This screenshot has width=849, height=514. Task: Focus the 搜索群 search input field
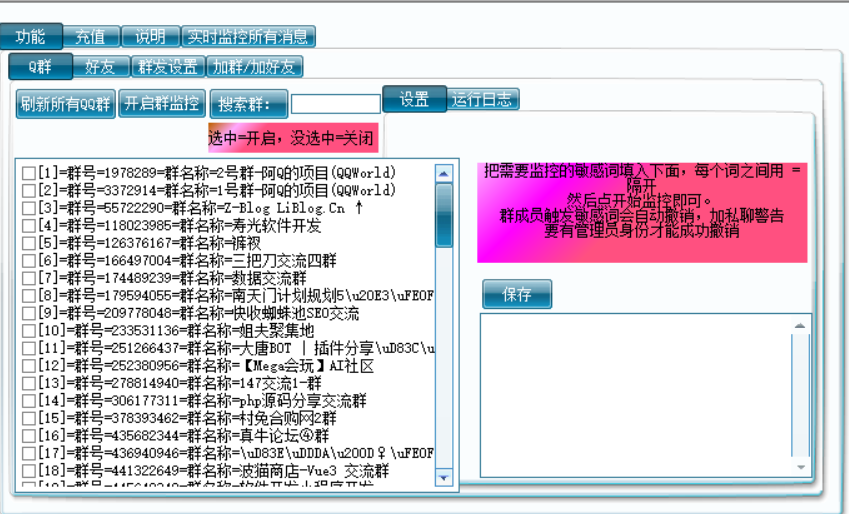coord(335,104)
